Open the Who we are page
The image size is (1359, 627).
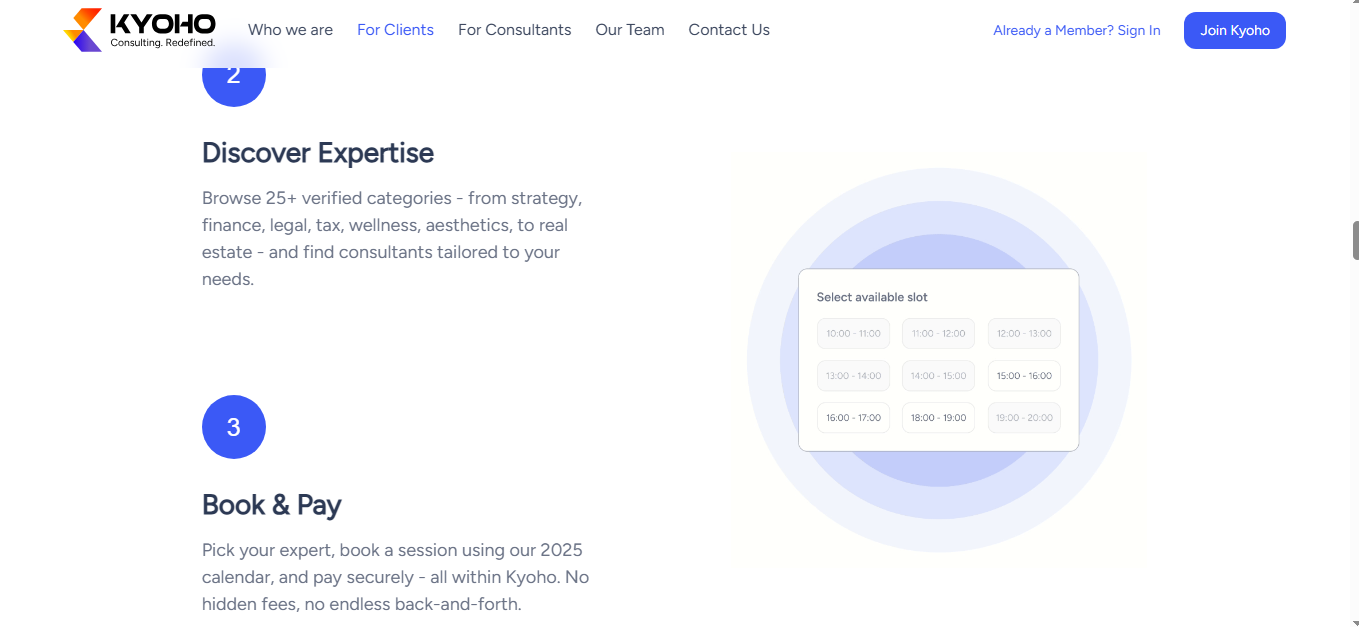coord(290,30)
